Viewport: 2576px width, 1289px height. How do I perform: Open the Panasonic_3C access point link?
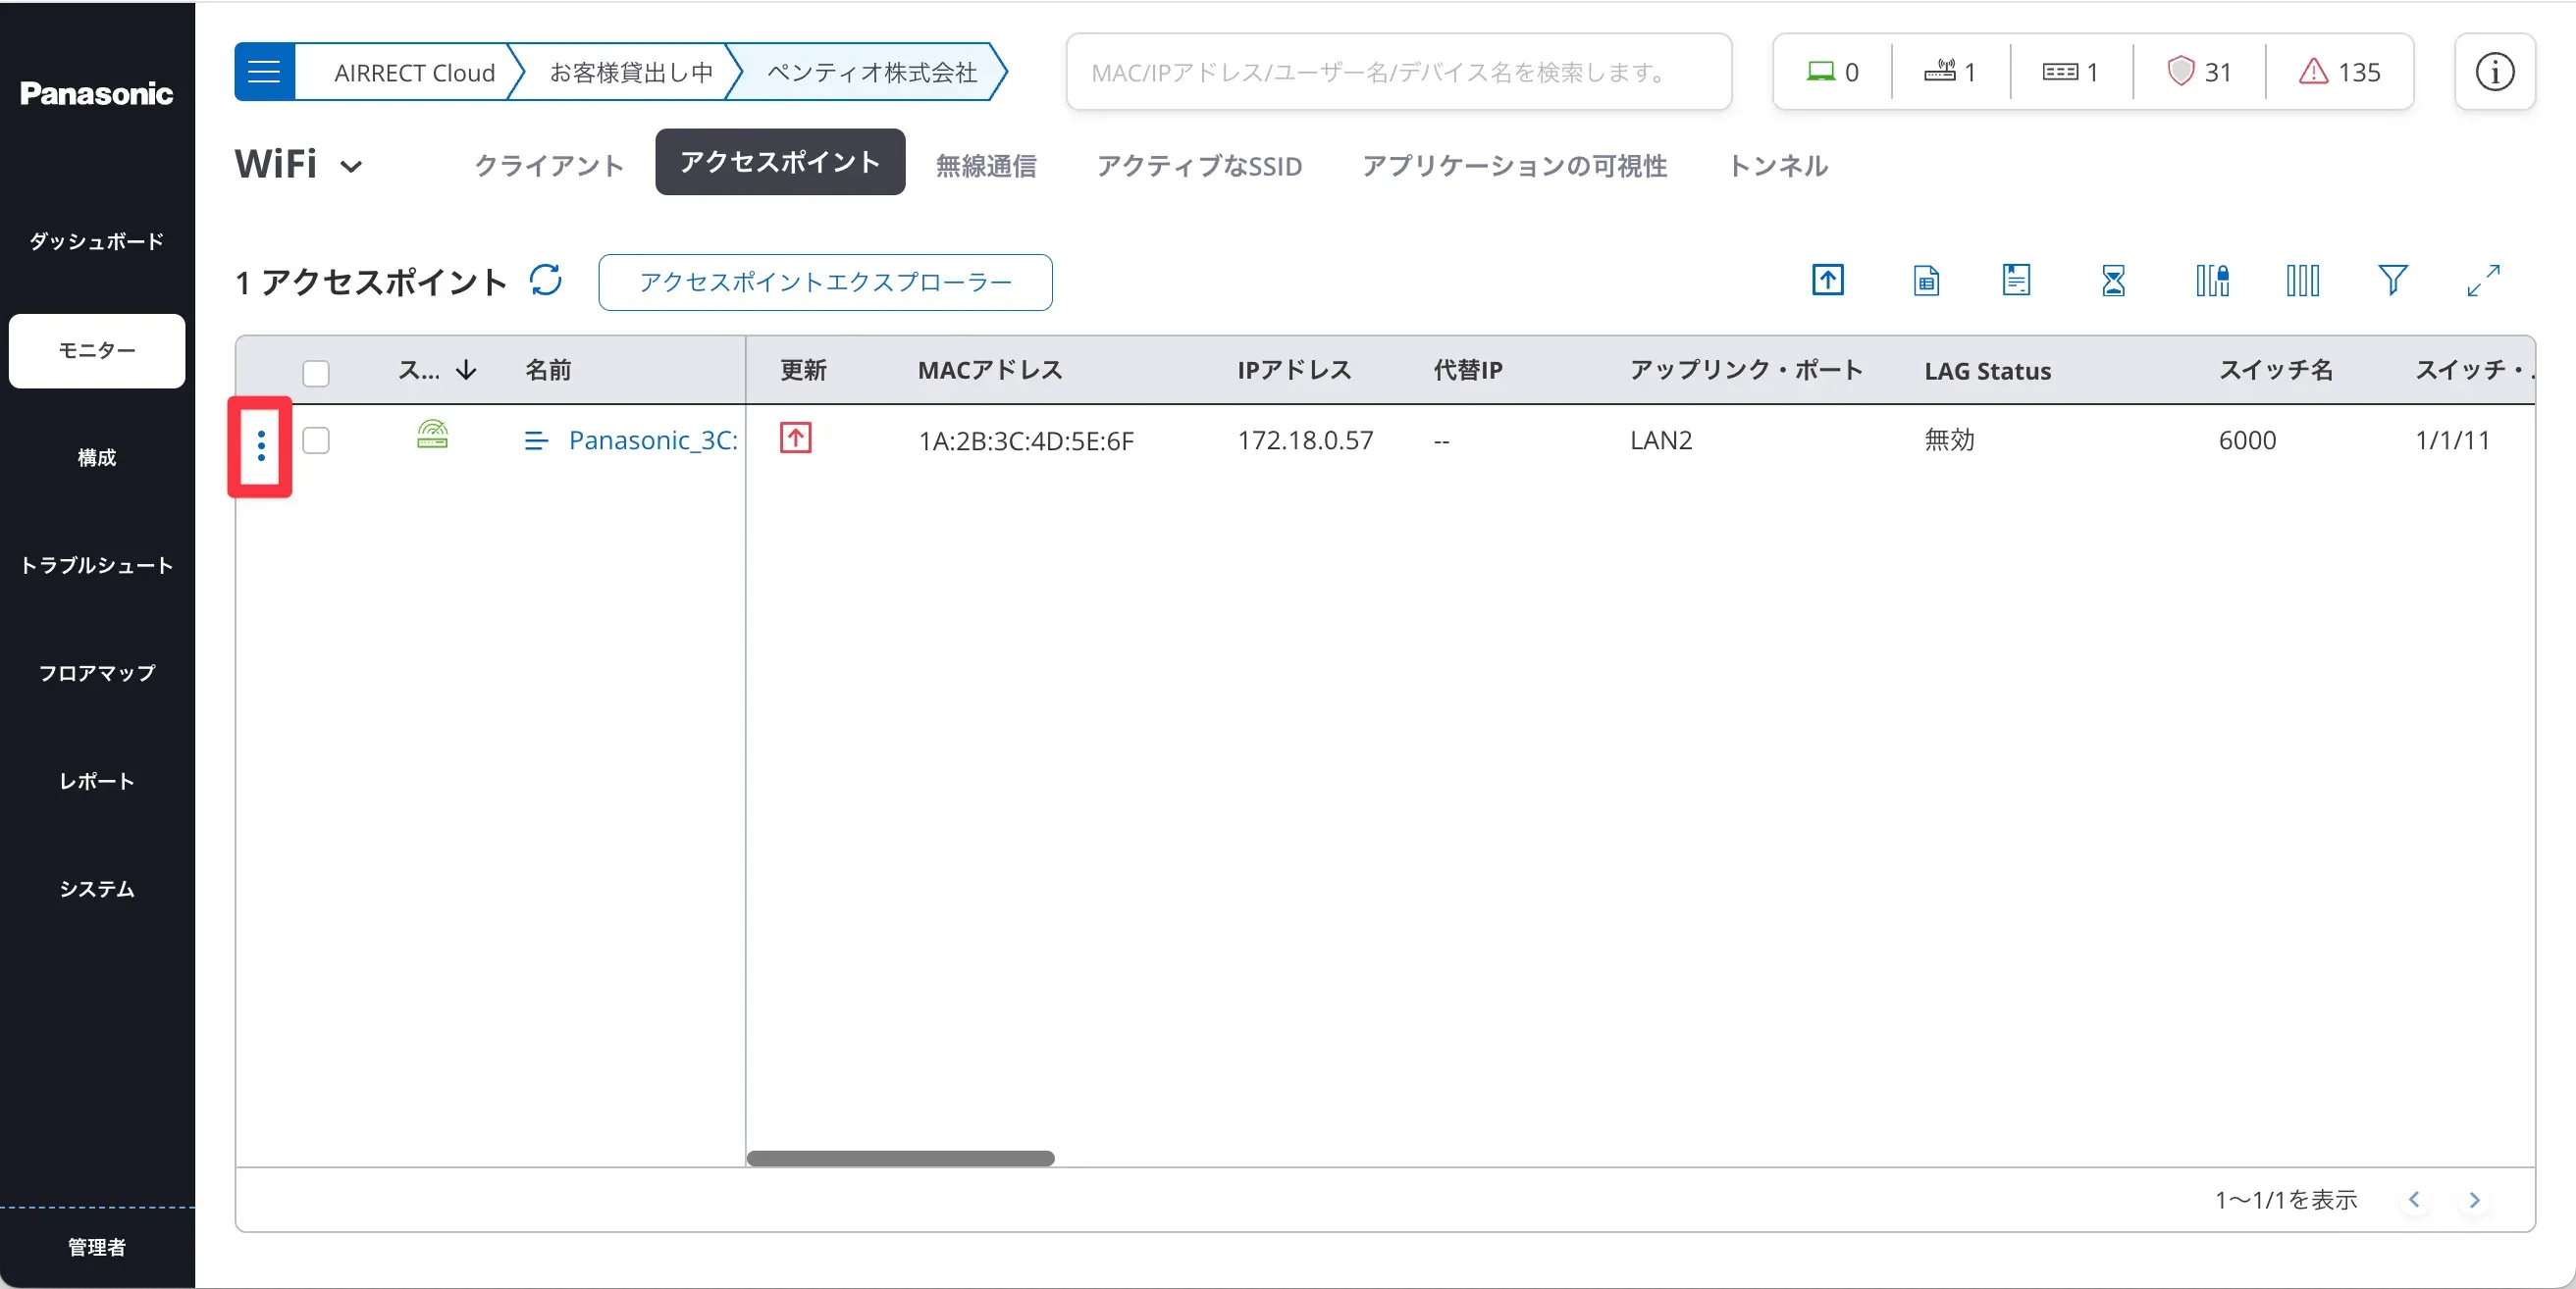tap(652, 441)
